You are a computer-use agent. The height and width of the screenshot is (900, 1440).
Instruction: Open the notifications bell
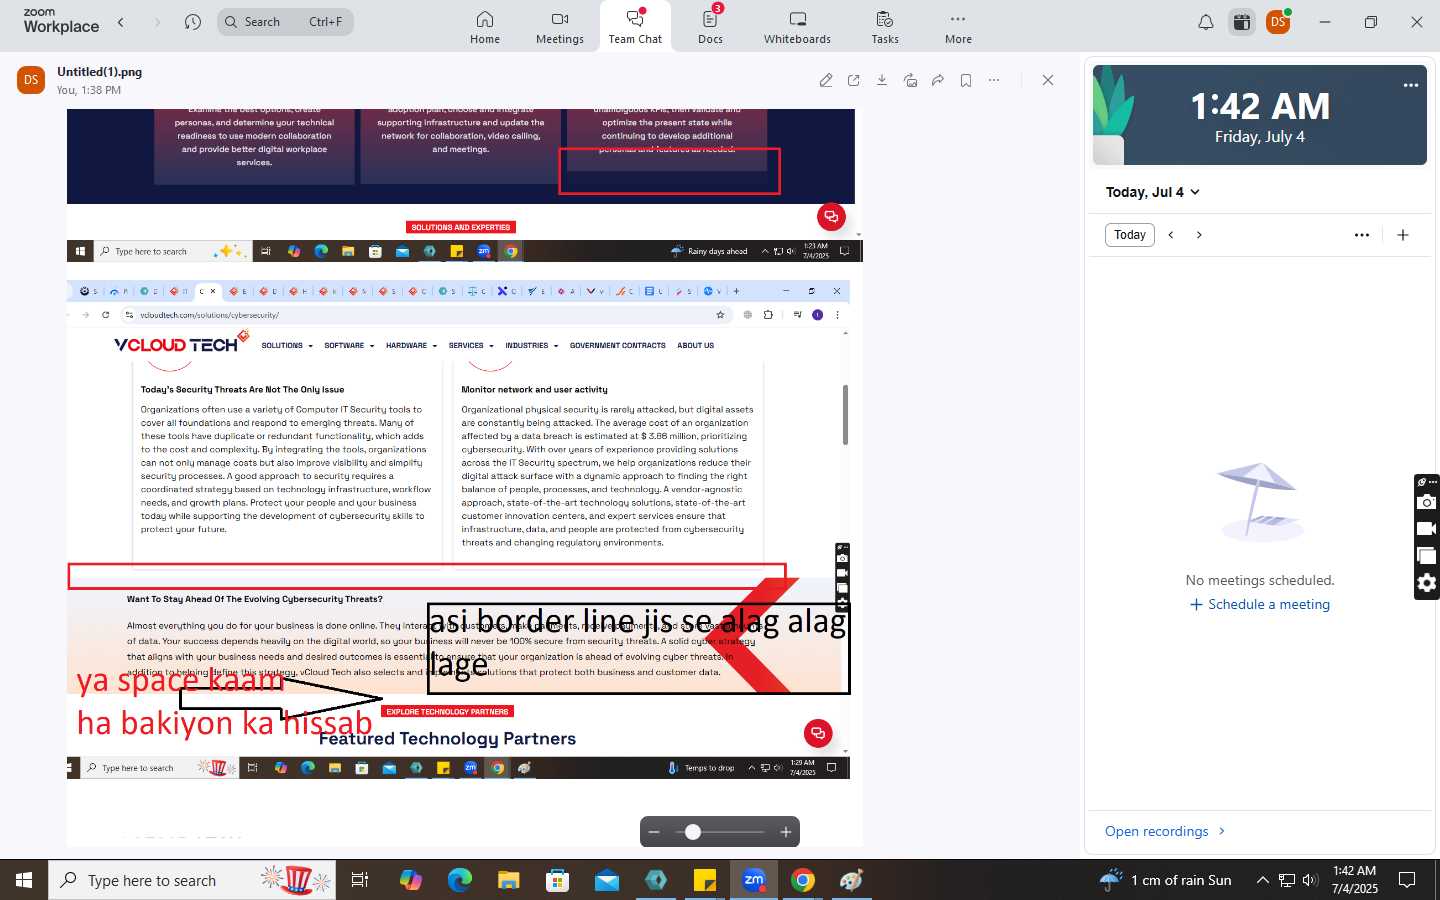(x=1206, y=22)
